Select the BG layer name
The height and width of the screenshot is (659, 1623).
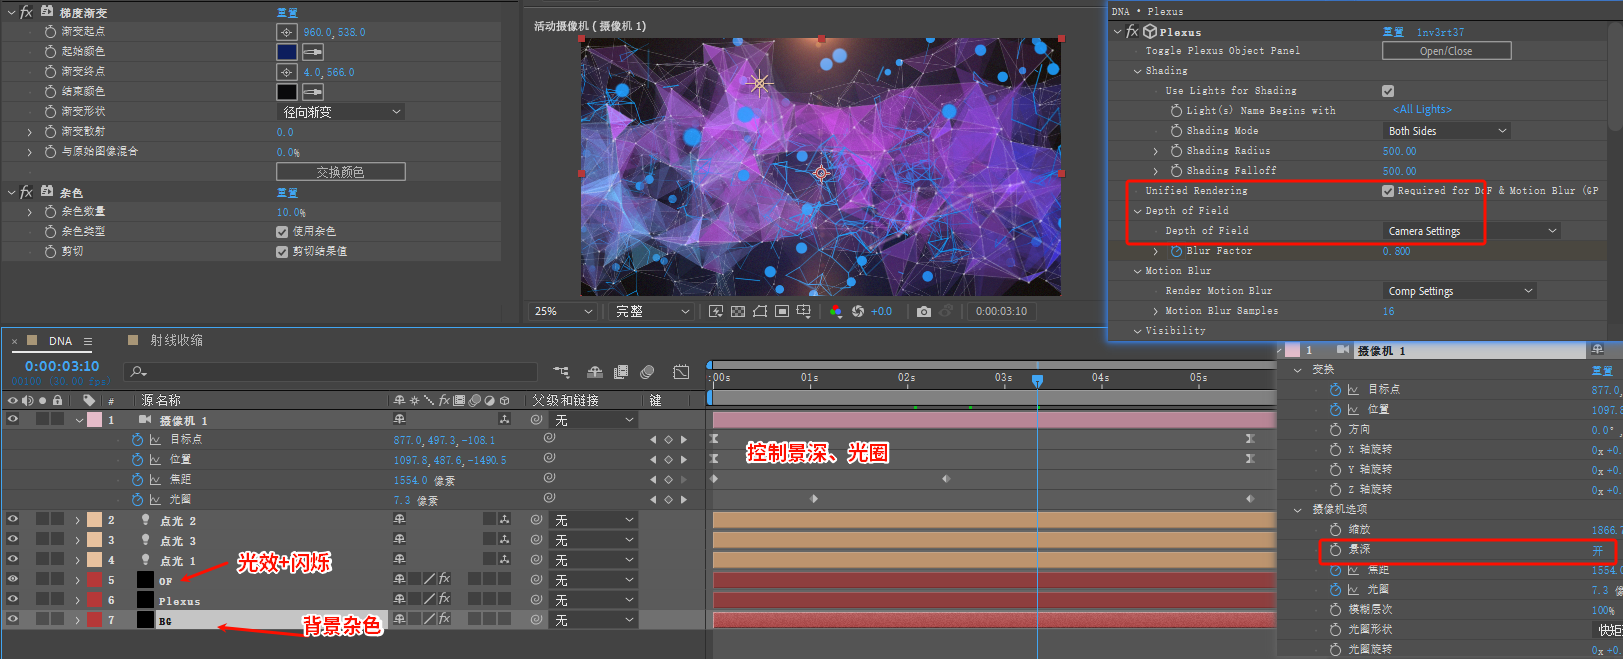(x=165, y=621)
